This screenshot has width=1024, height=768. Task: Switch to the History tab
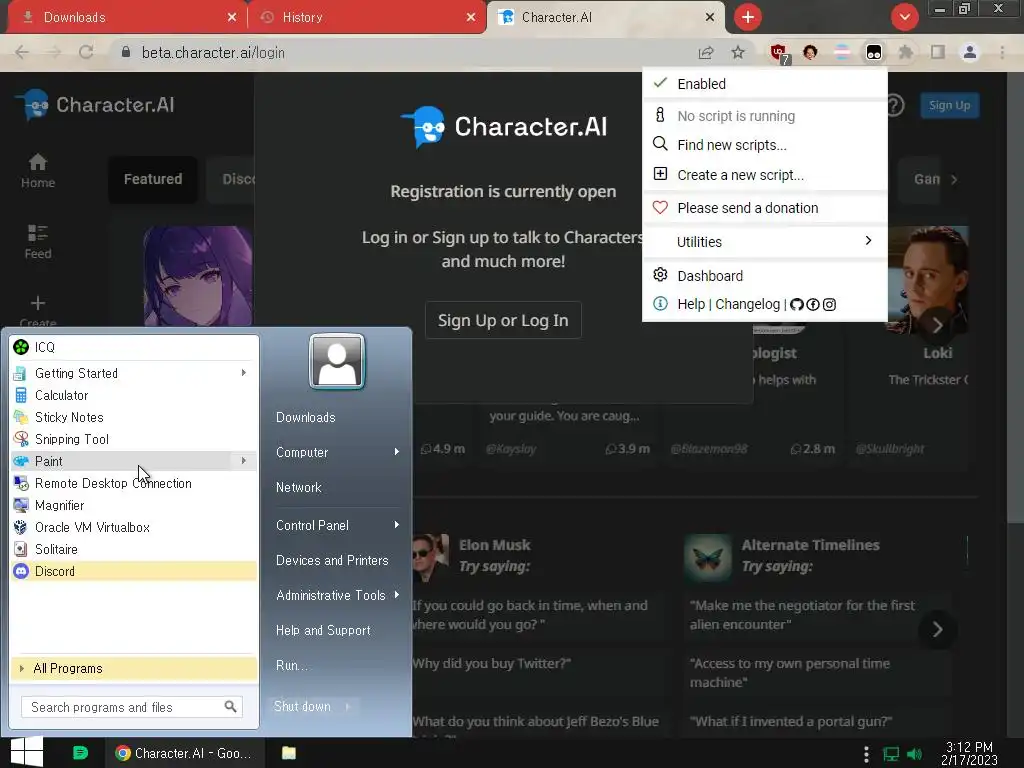click(x=367, y=18)
